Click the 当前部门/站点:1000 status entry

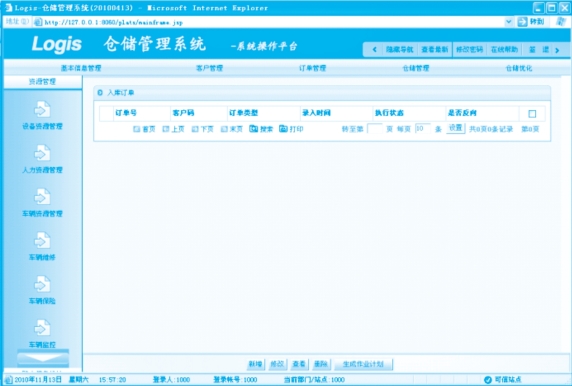click(314, 380)
